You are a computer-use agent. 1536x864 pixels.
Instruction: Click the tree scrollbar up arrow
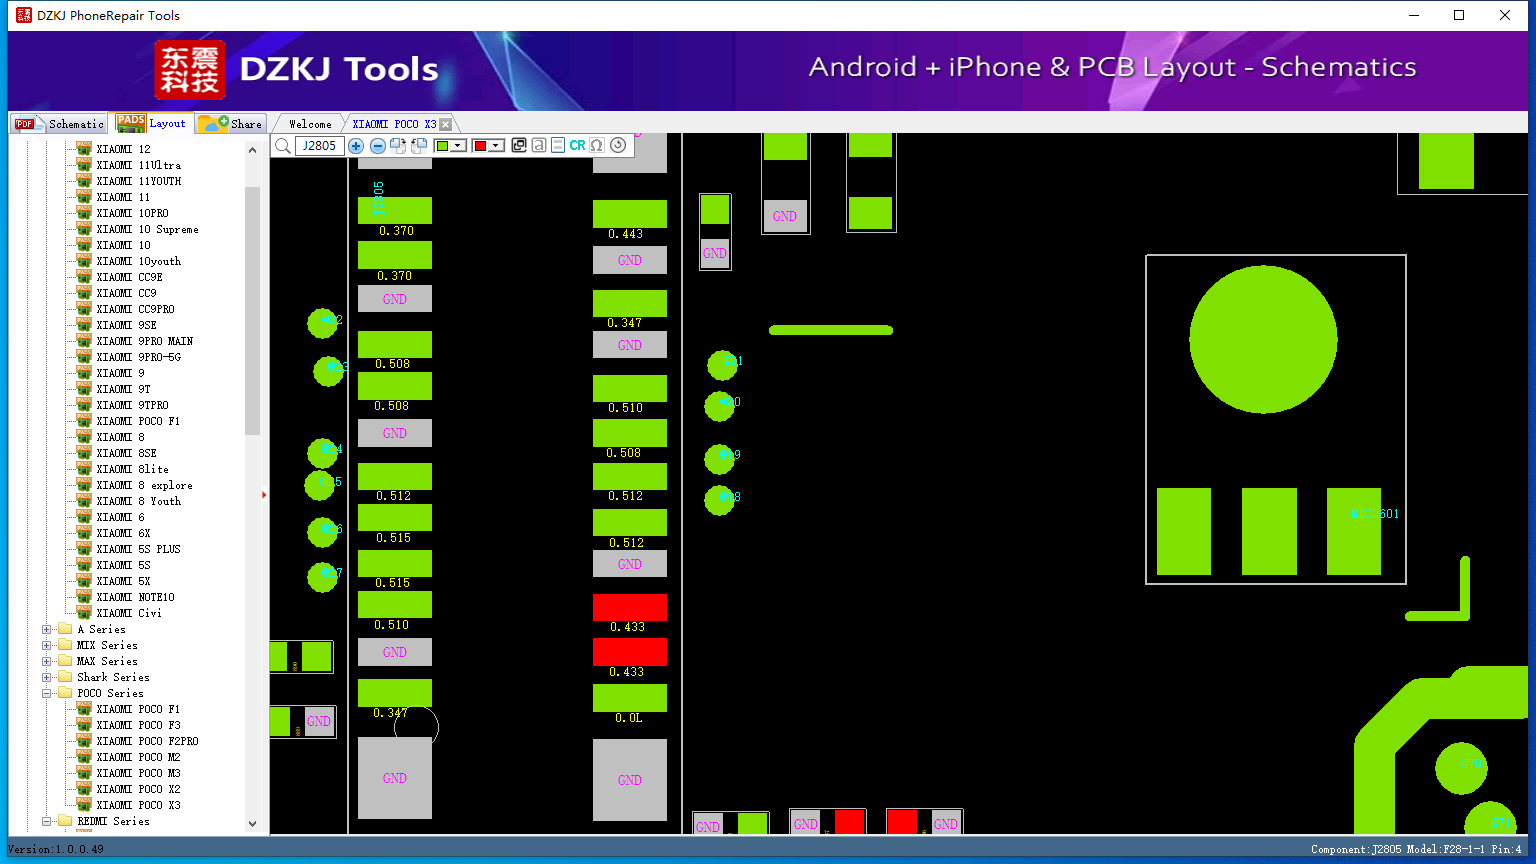[252, 149]
